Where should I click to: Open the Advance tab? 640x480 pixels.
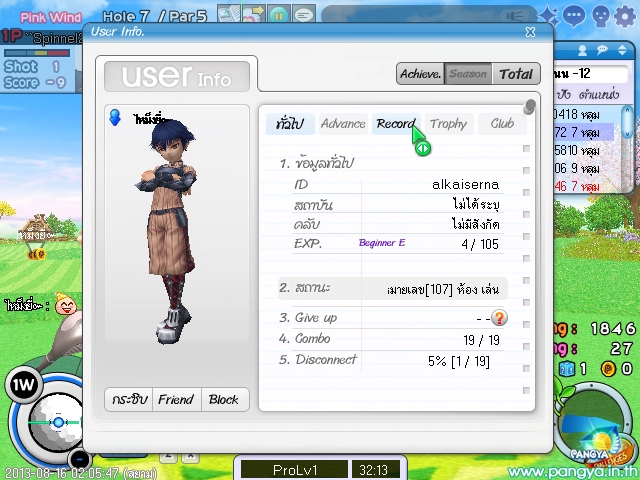(x=343, y=124)
